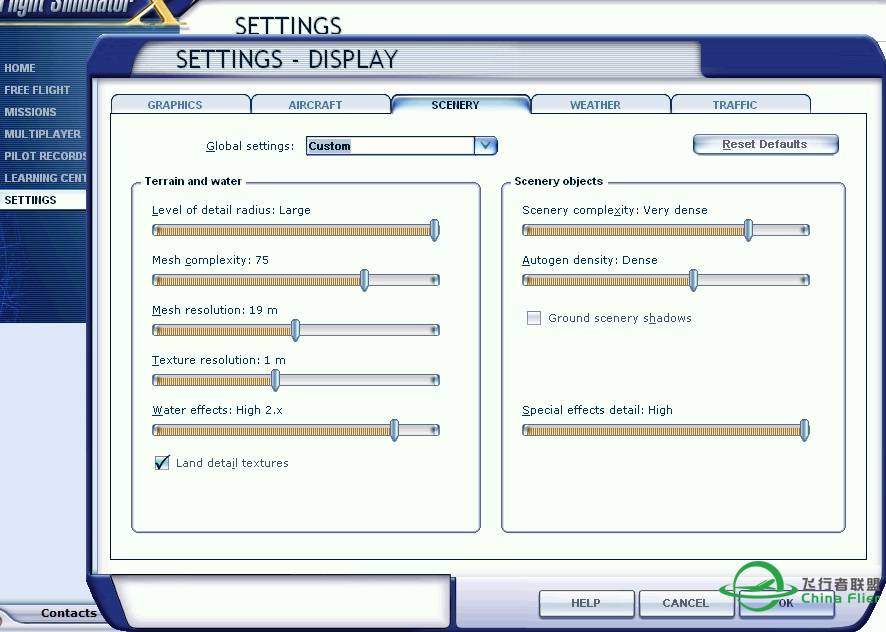This screenshot has height=632, width=886.
Task: Open Missions in the left menu
Action: tap(30, 112)
